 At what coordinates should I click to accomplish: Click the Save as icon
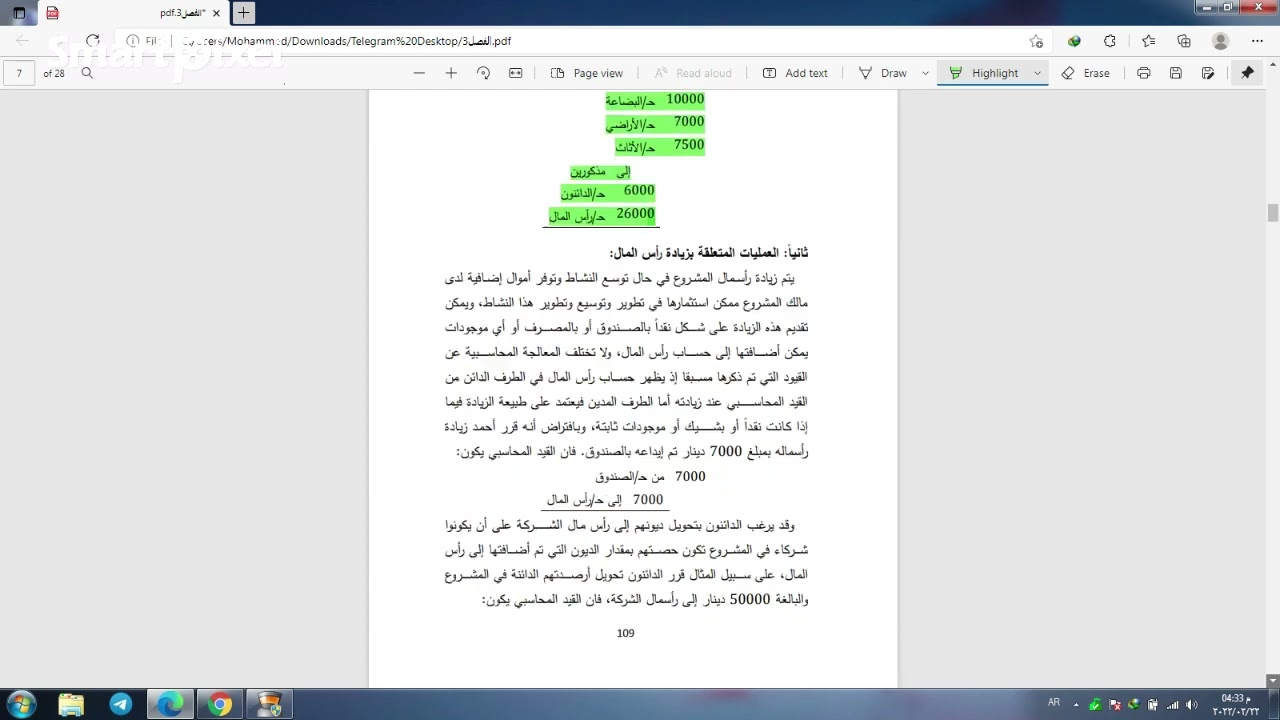point(1208,73)
